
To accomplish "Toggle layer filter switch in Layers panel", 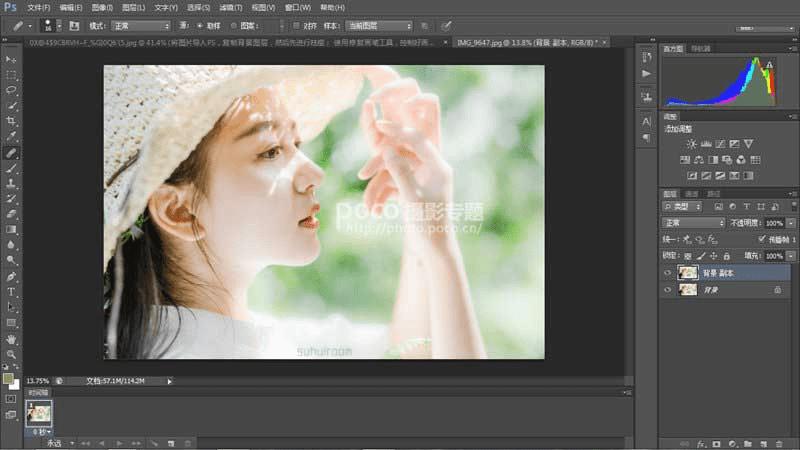I will pos(794,206).
